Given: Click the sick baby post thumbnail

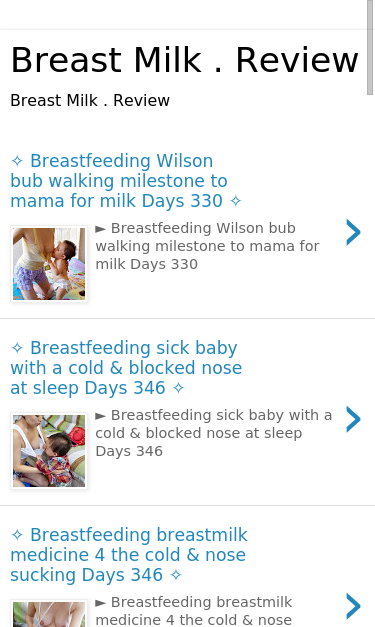Looking at the screenshot, I should point(49,451).
